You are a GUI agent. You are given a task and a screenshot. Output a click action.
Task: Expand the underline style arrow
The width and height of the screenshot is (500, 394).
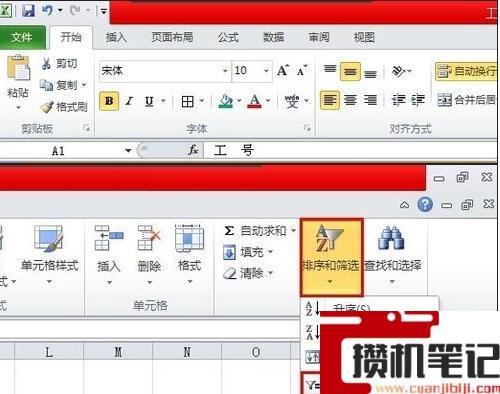coord(163,101)
